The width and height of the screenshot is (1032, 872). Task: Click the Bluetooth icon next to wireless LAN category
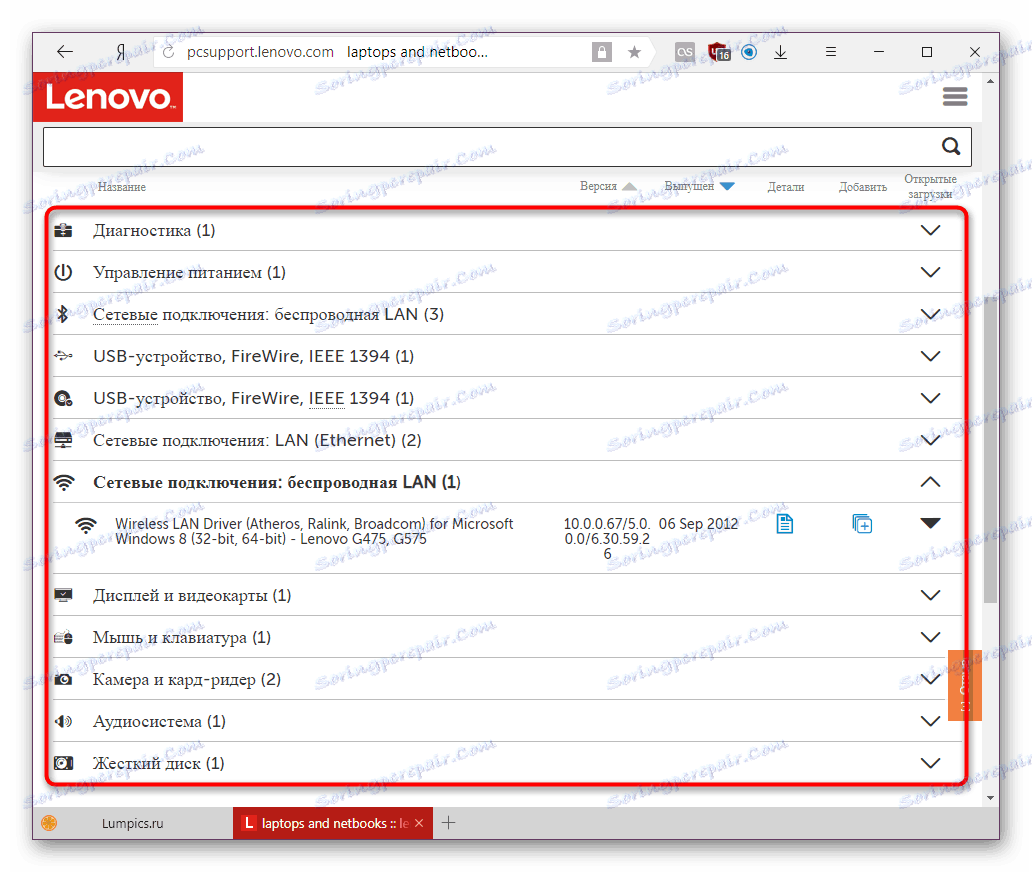64,313
